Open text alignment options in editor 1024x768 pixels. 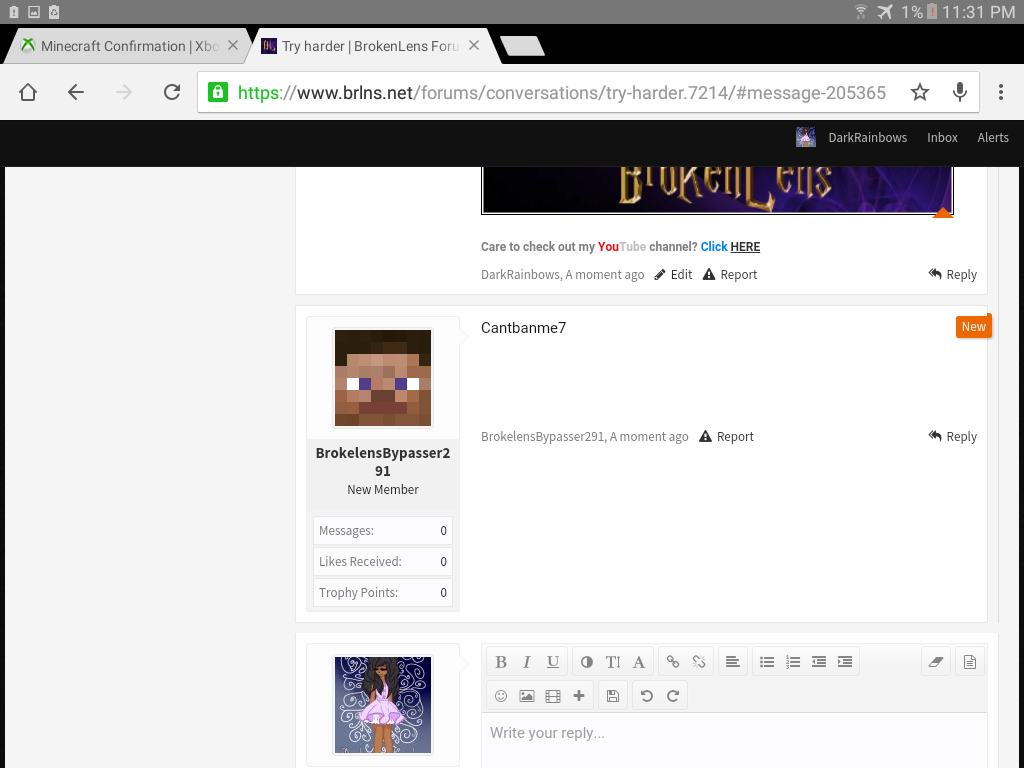pyautogui.click(x=733, y=662)
